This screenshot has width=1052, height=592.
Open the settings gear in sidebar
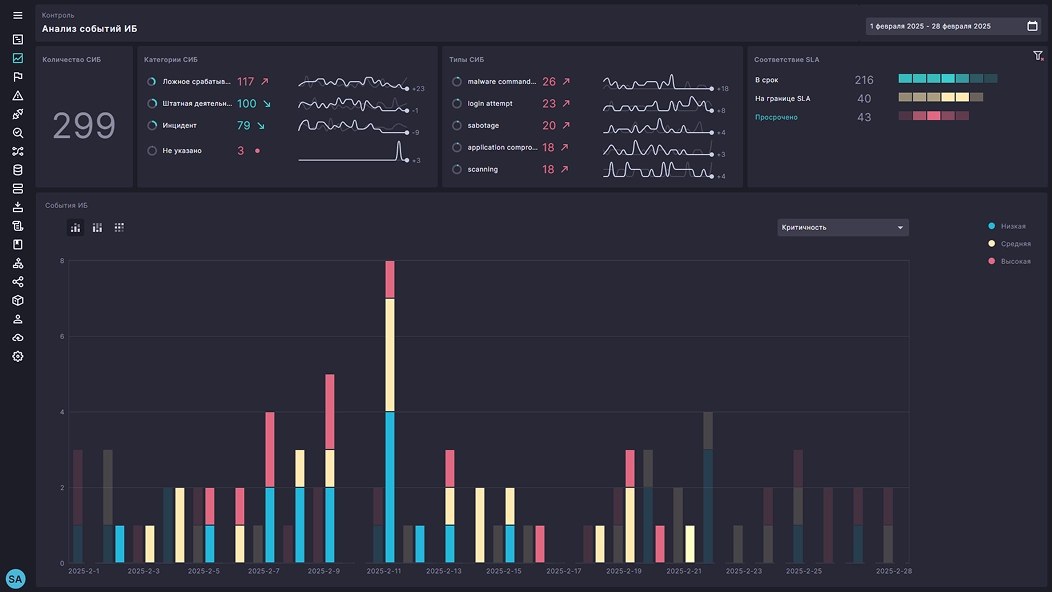click(x=17, y=357)
